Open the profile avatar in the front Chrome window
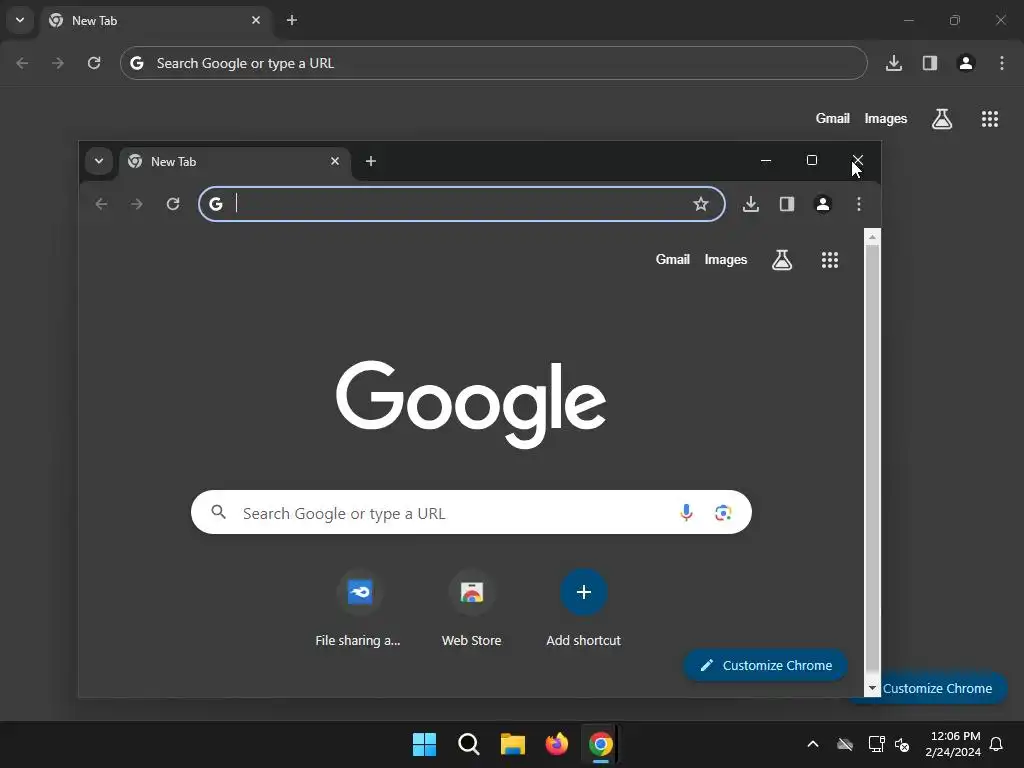1024x768 pixels. click(x=823, y=204)
